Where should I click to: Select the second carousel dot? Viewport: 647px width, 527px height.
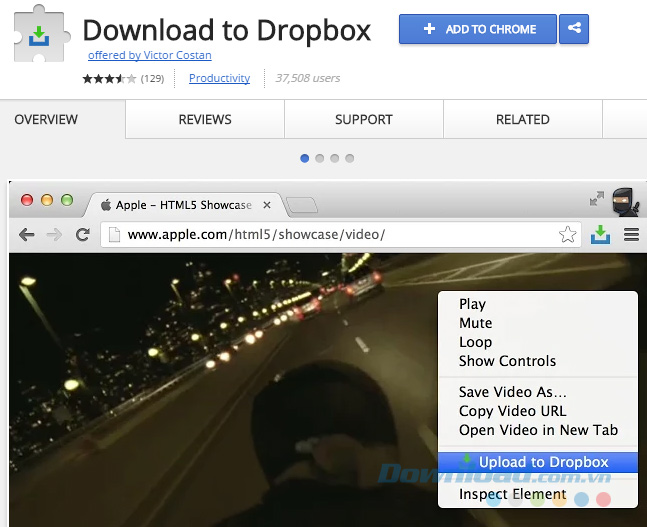tap(319, 158)
